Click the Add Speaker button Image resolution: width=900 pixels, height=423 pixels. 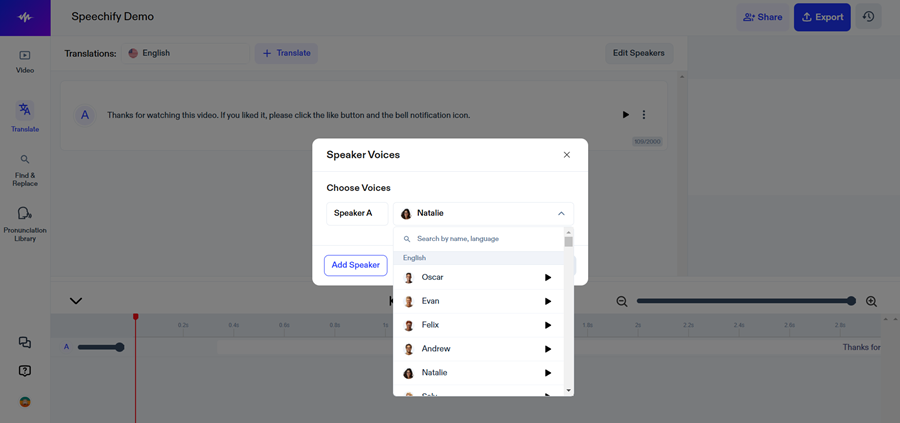355,265
